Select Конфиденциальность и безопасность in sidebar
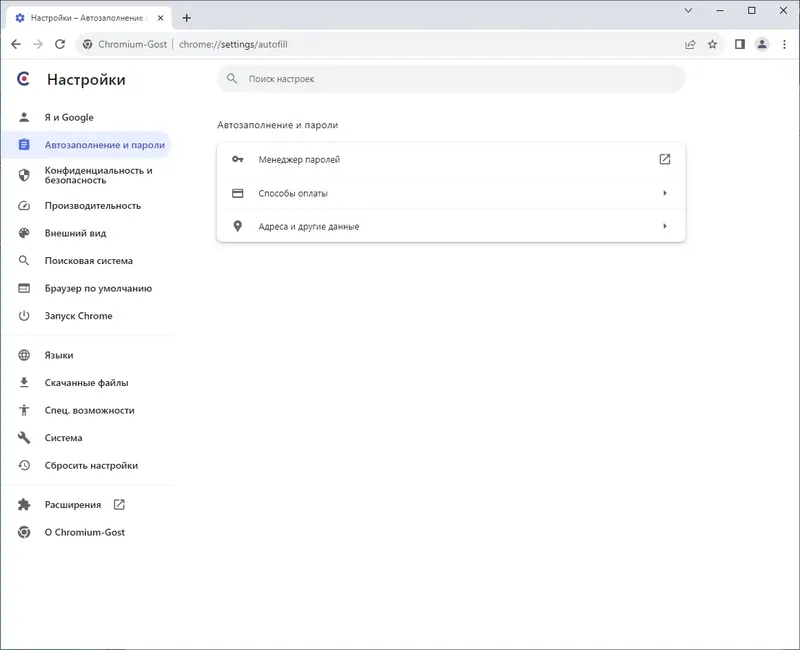The image size is (800, 650). pyautogui.click(x=98, y=175)
